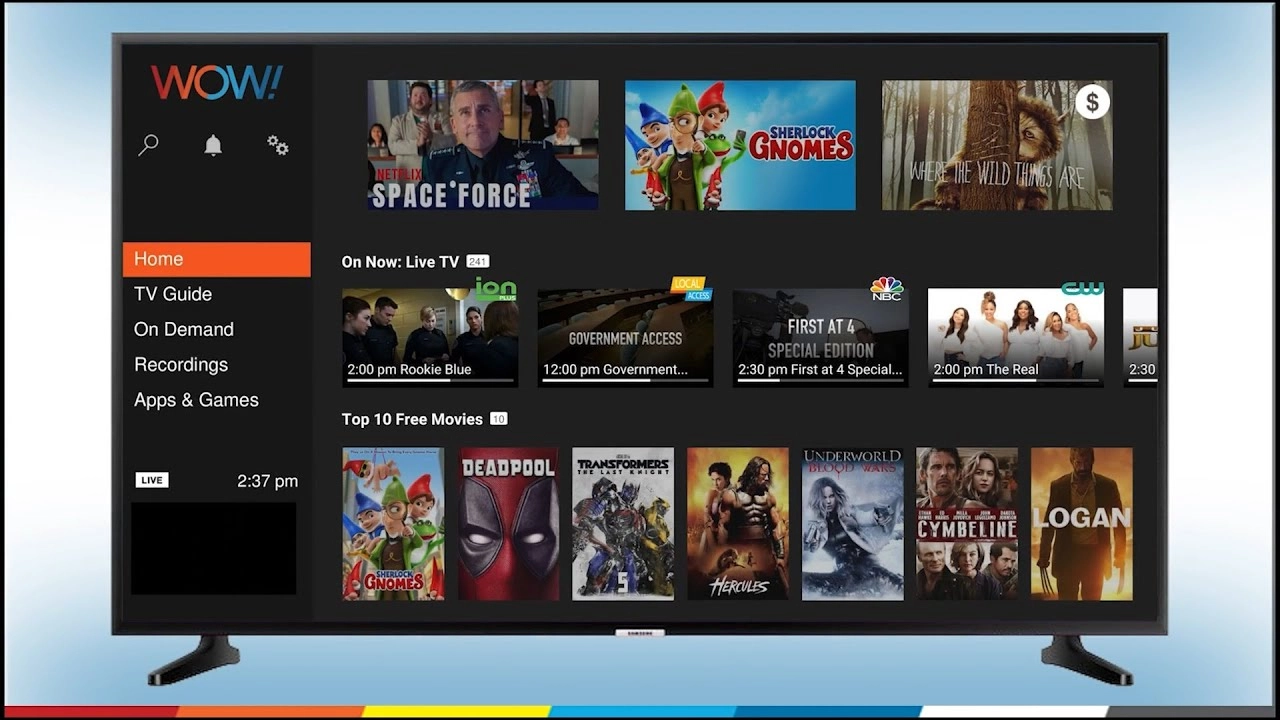Watch The Real live tile
1280x720 pixels.
1016,337
